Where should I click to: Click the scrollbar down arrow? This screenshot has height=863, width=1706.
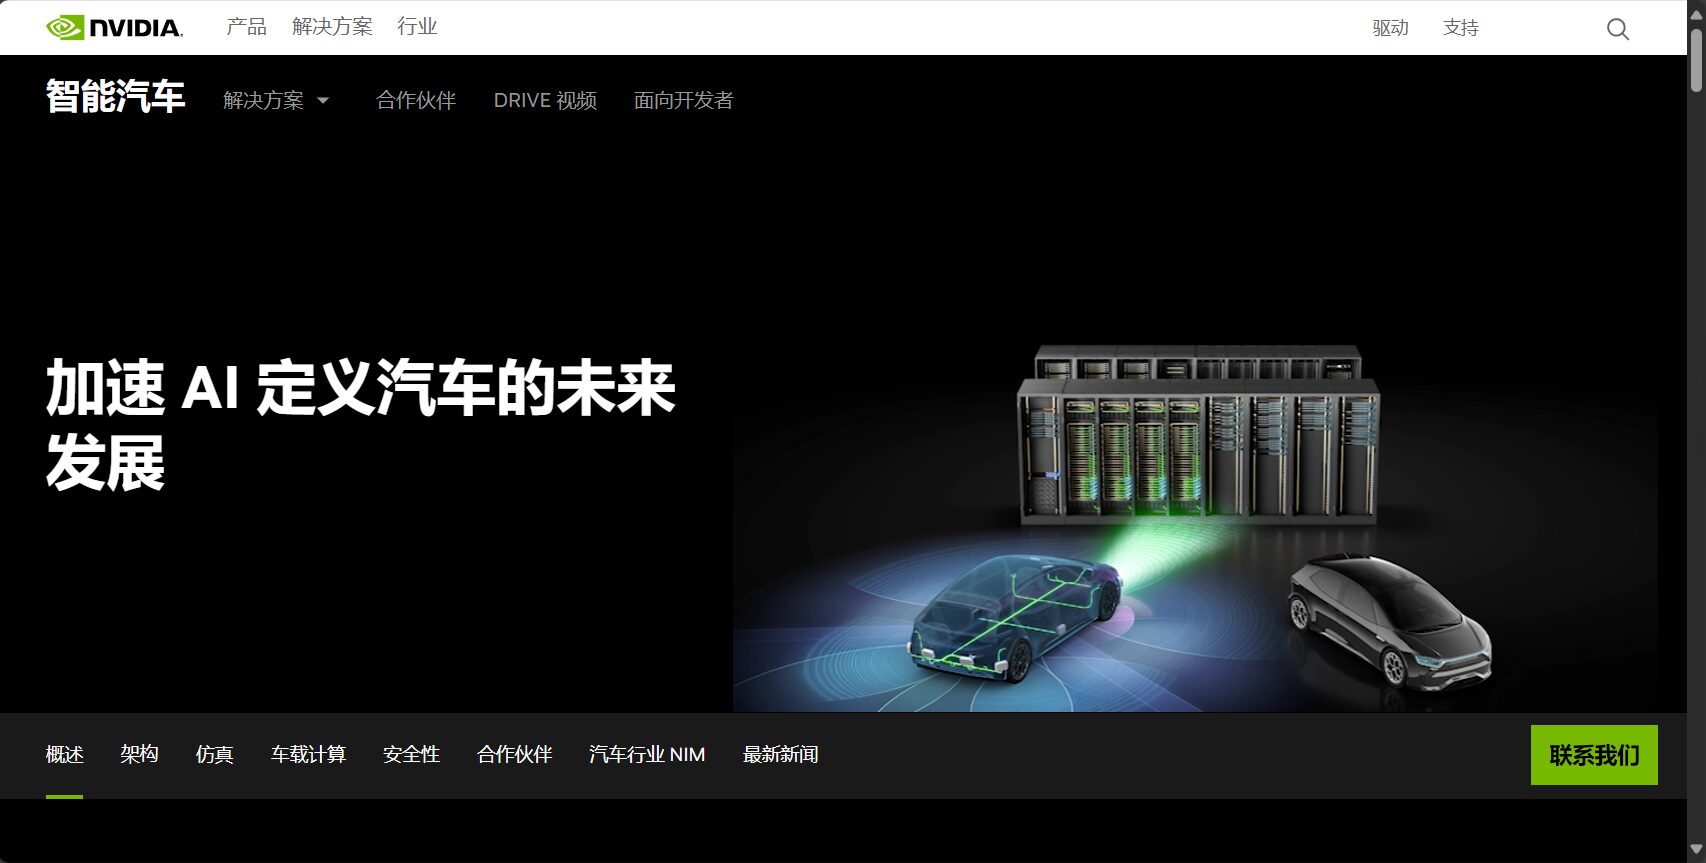coord(1696,851)
